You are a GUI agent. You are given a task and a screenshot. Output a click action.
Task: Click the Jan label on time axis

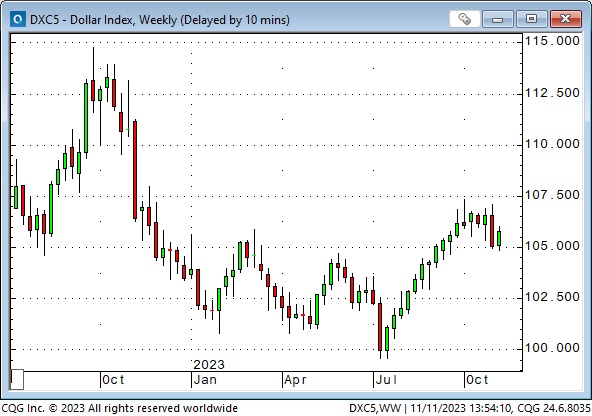coord(205,380)
